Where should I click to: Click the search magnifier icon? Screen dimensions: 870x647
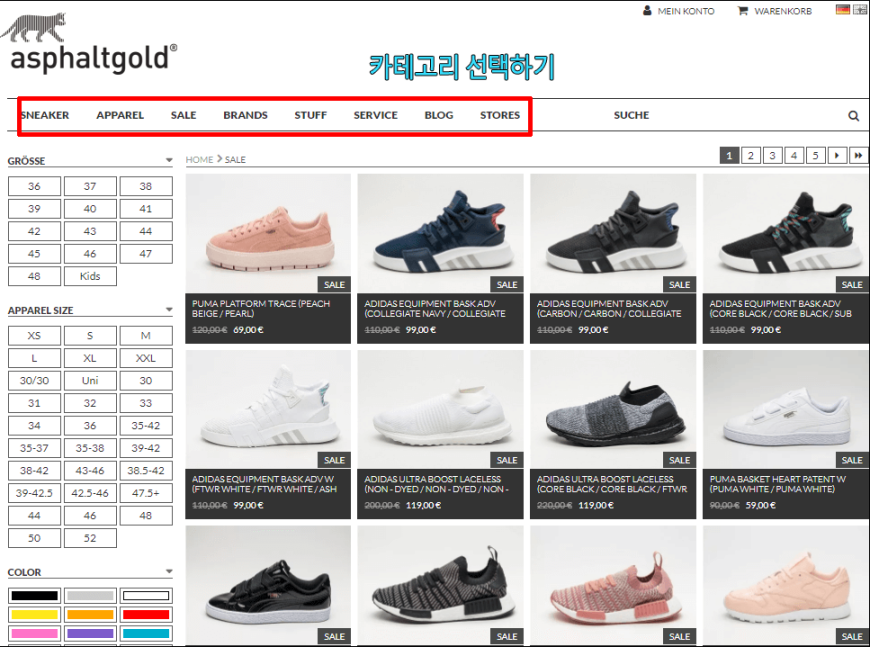853,115
